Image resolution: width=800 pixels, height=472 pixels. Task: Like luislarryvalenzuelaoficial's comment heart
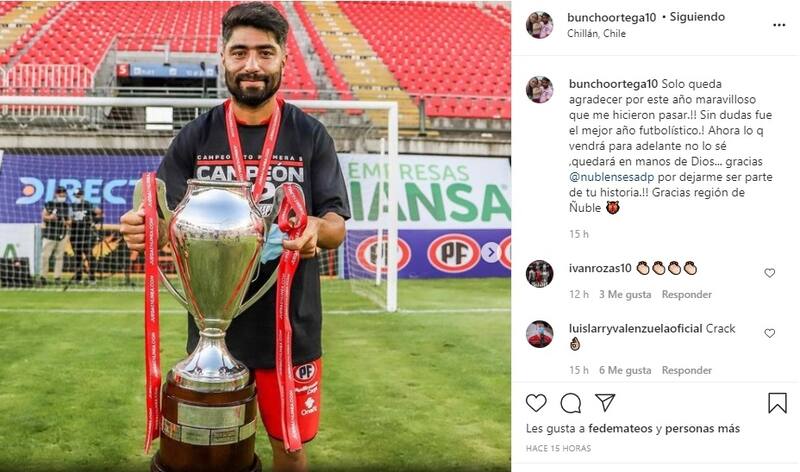pos(769,333)
